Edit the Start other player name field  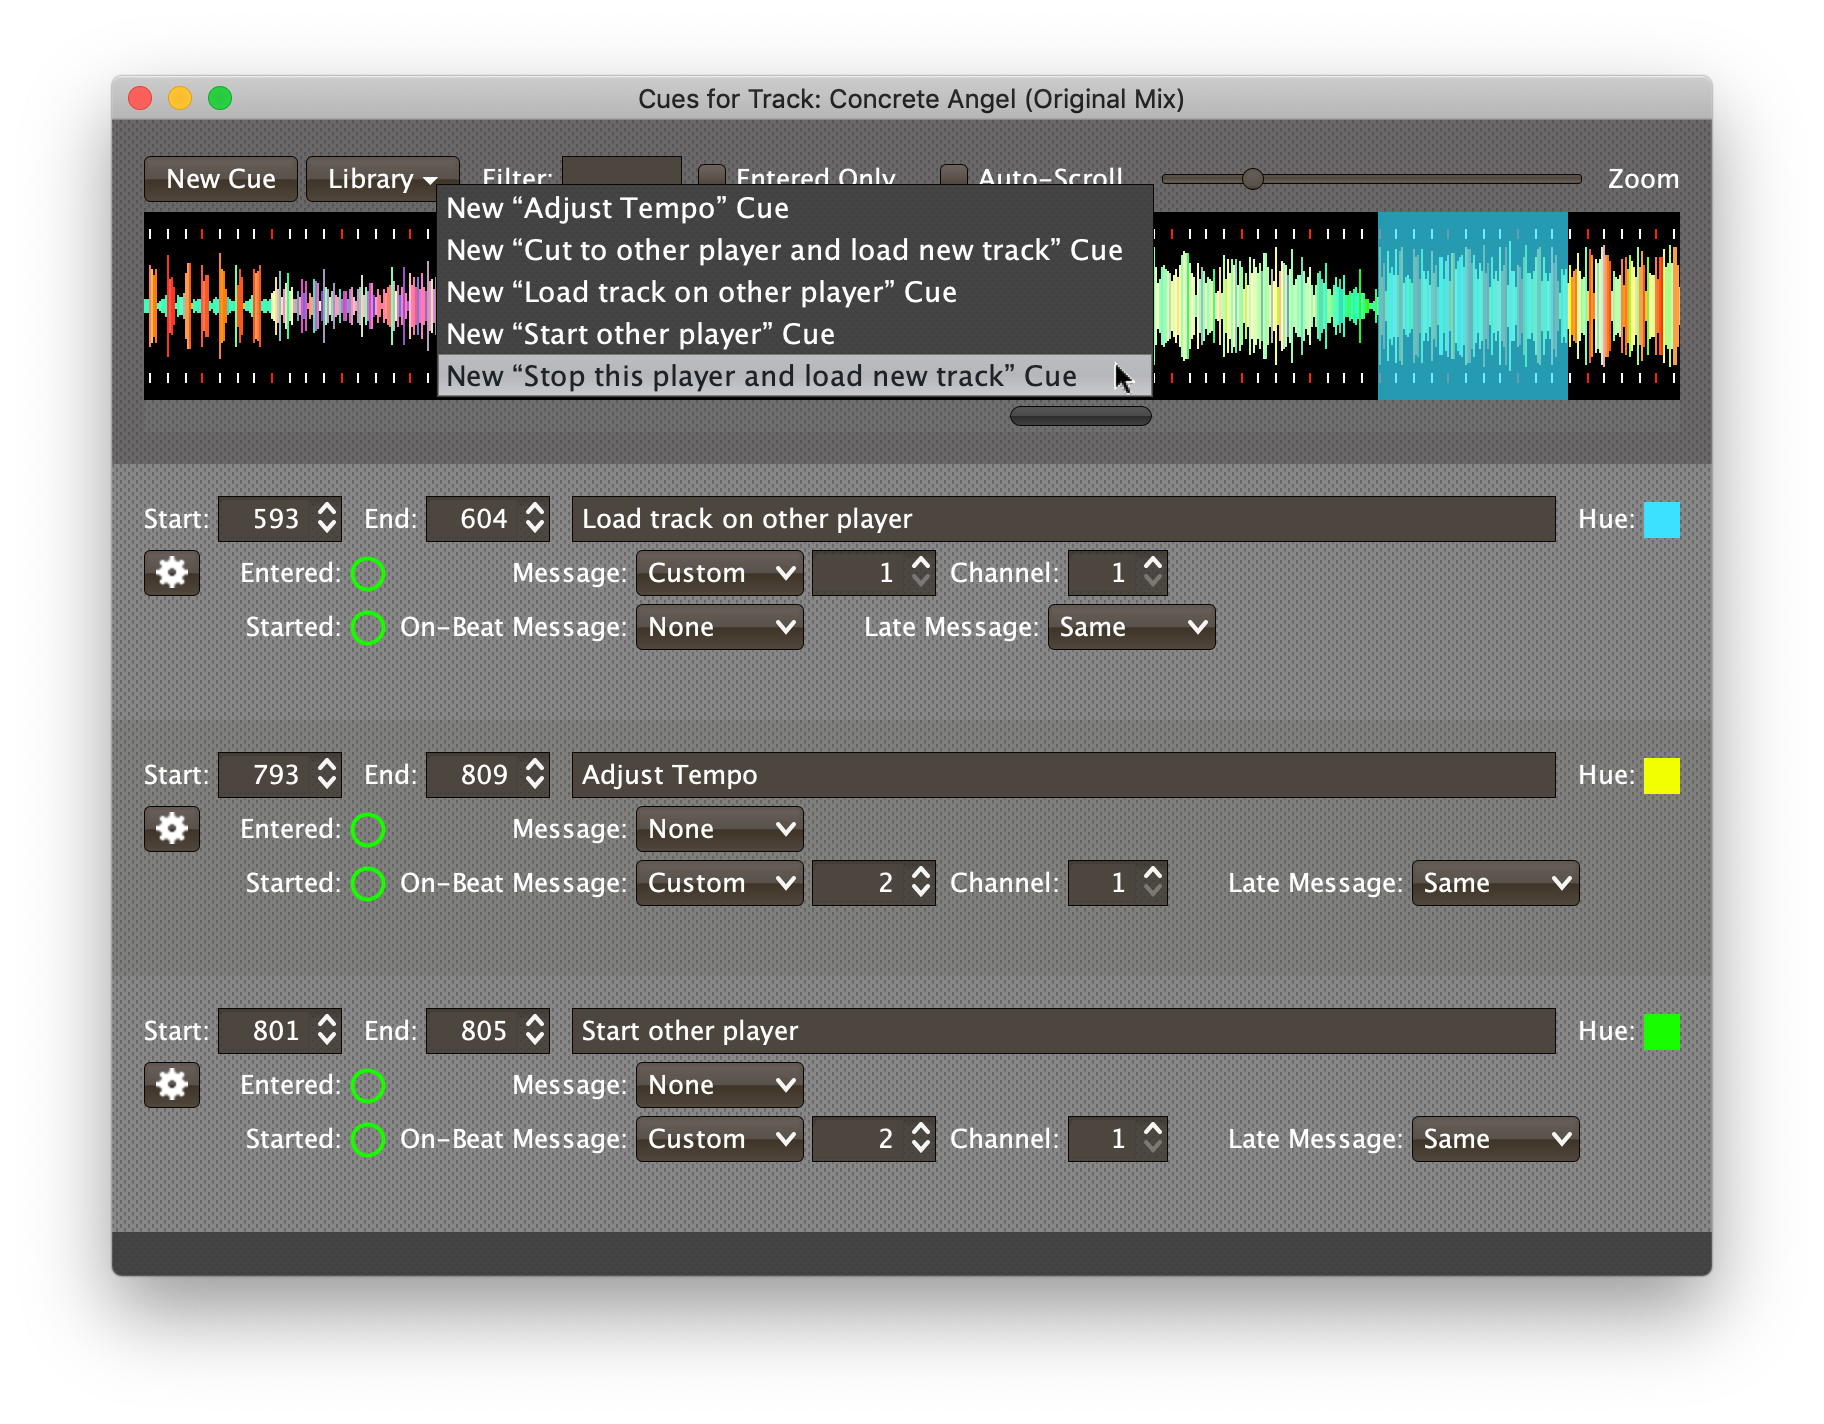[1063, 1031]
